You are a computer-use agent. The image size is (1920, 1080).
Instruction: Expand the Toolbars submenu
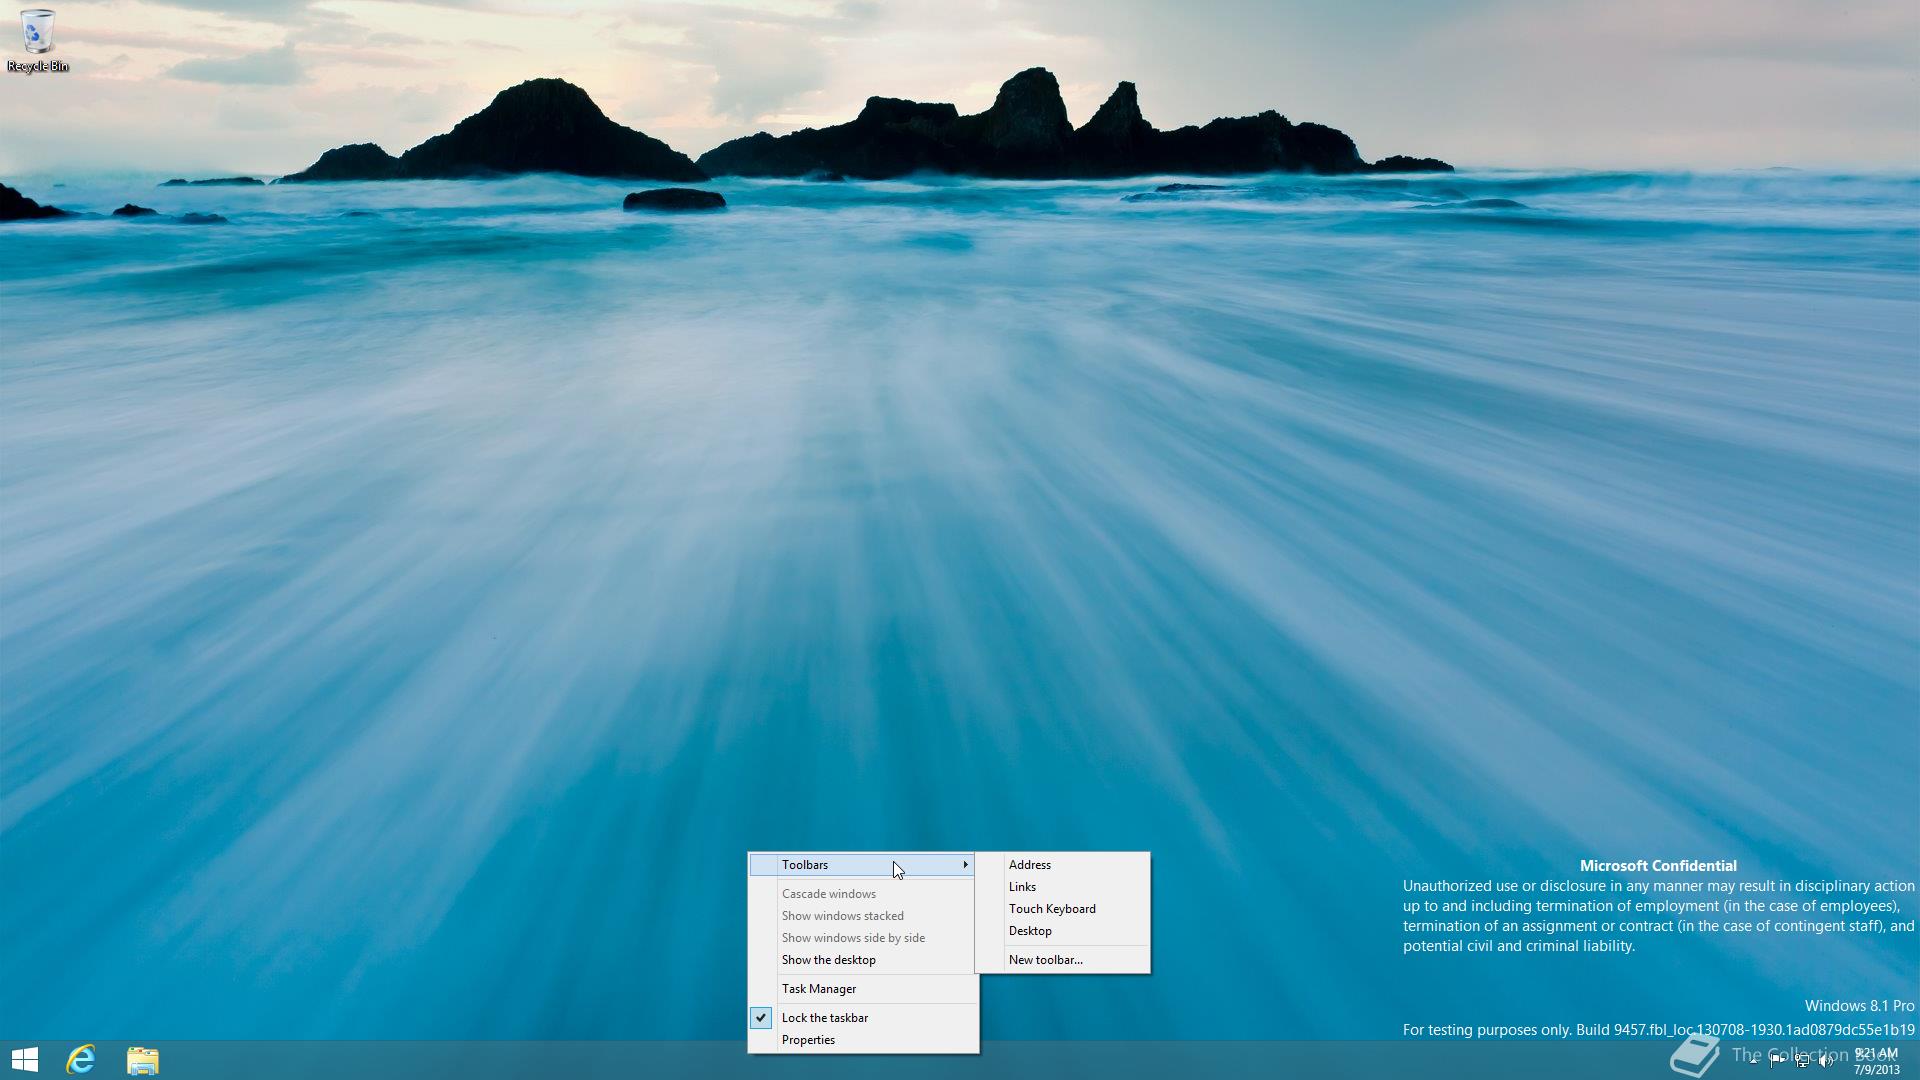pos(862,865)
